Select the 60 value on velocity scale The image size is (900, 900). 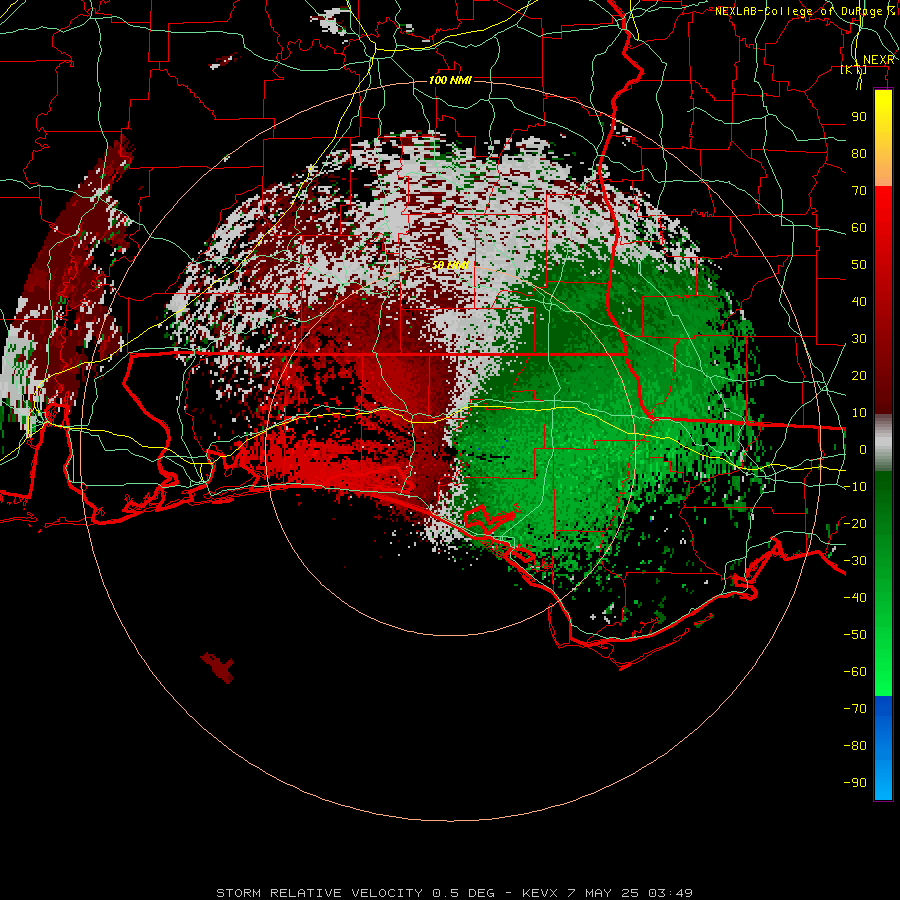pos(859,228)
